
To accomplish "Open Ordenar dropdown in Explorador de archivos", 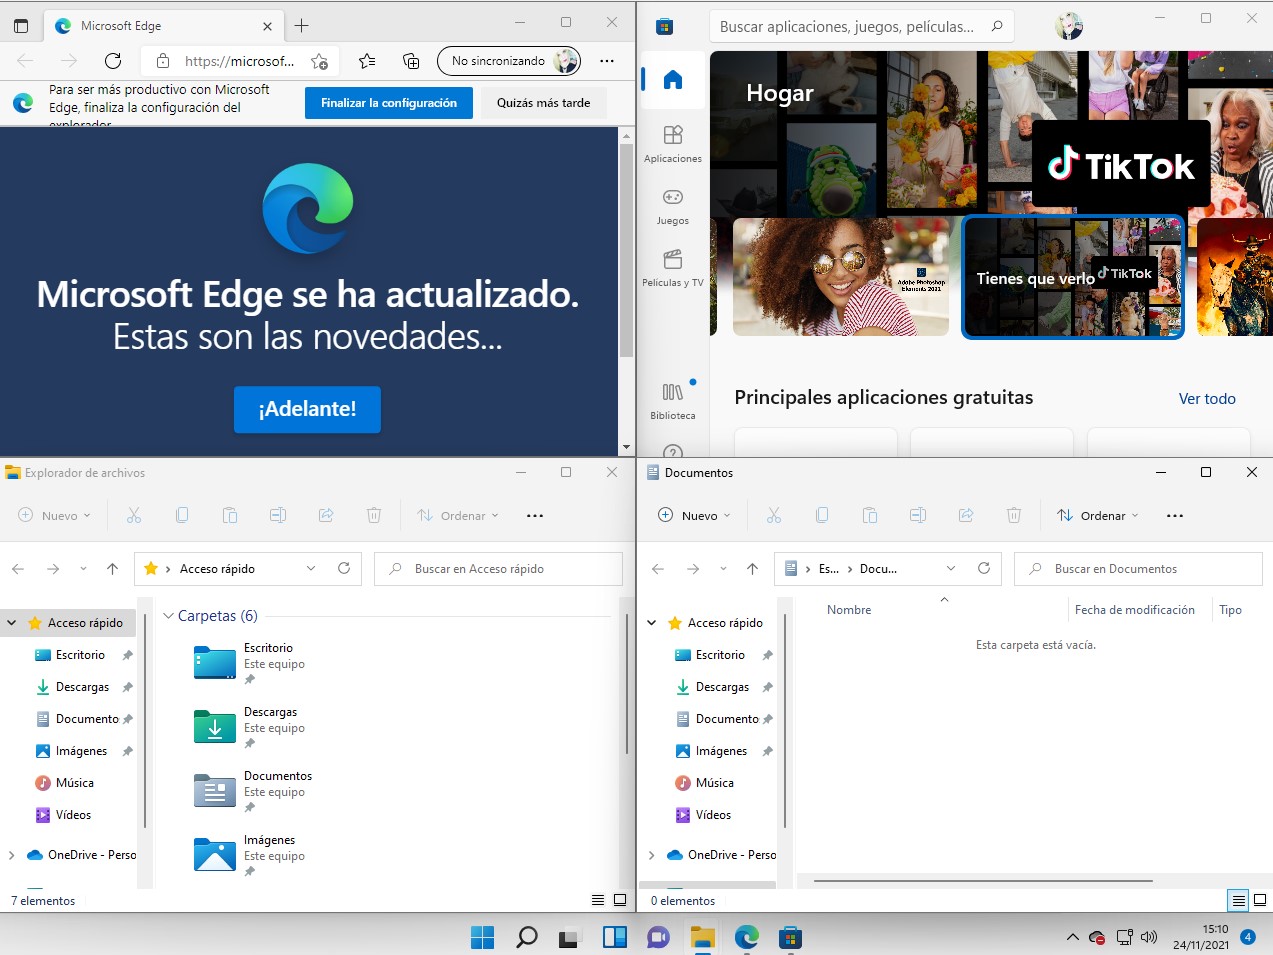I will click(x=458, y=515).
